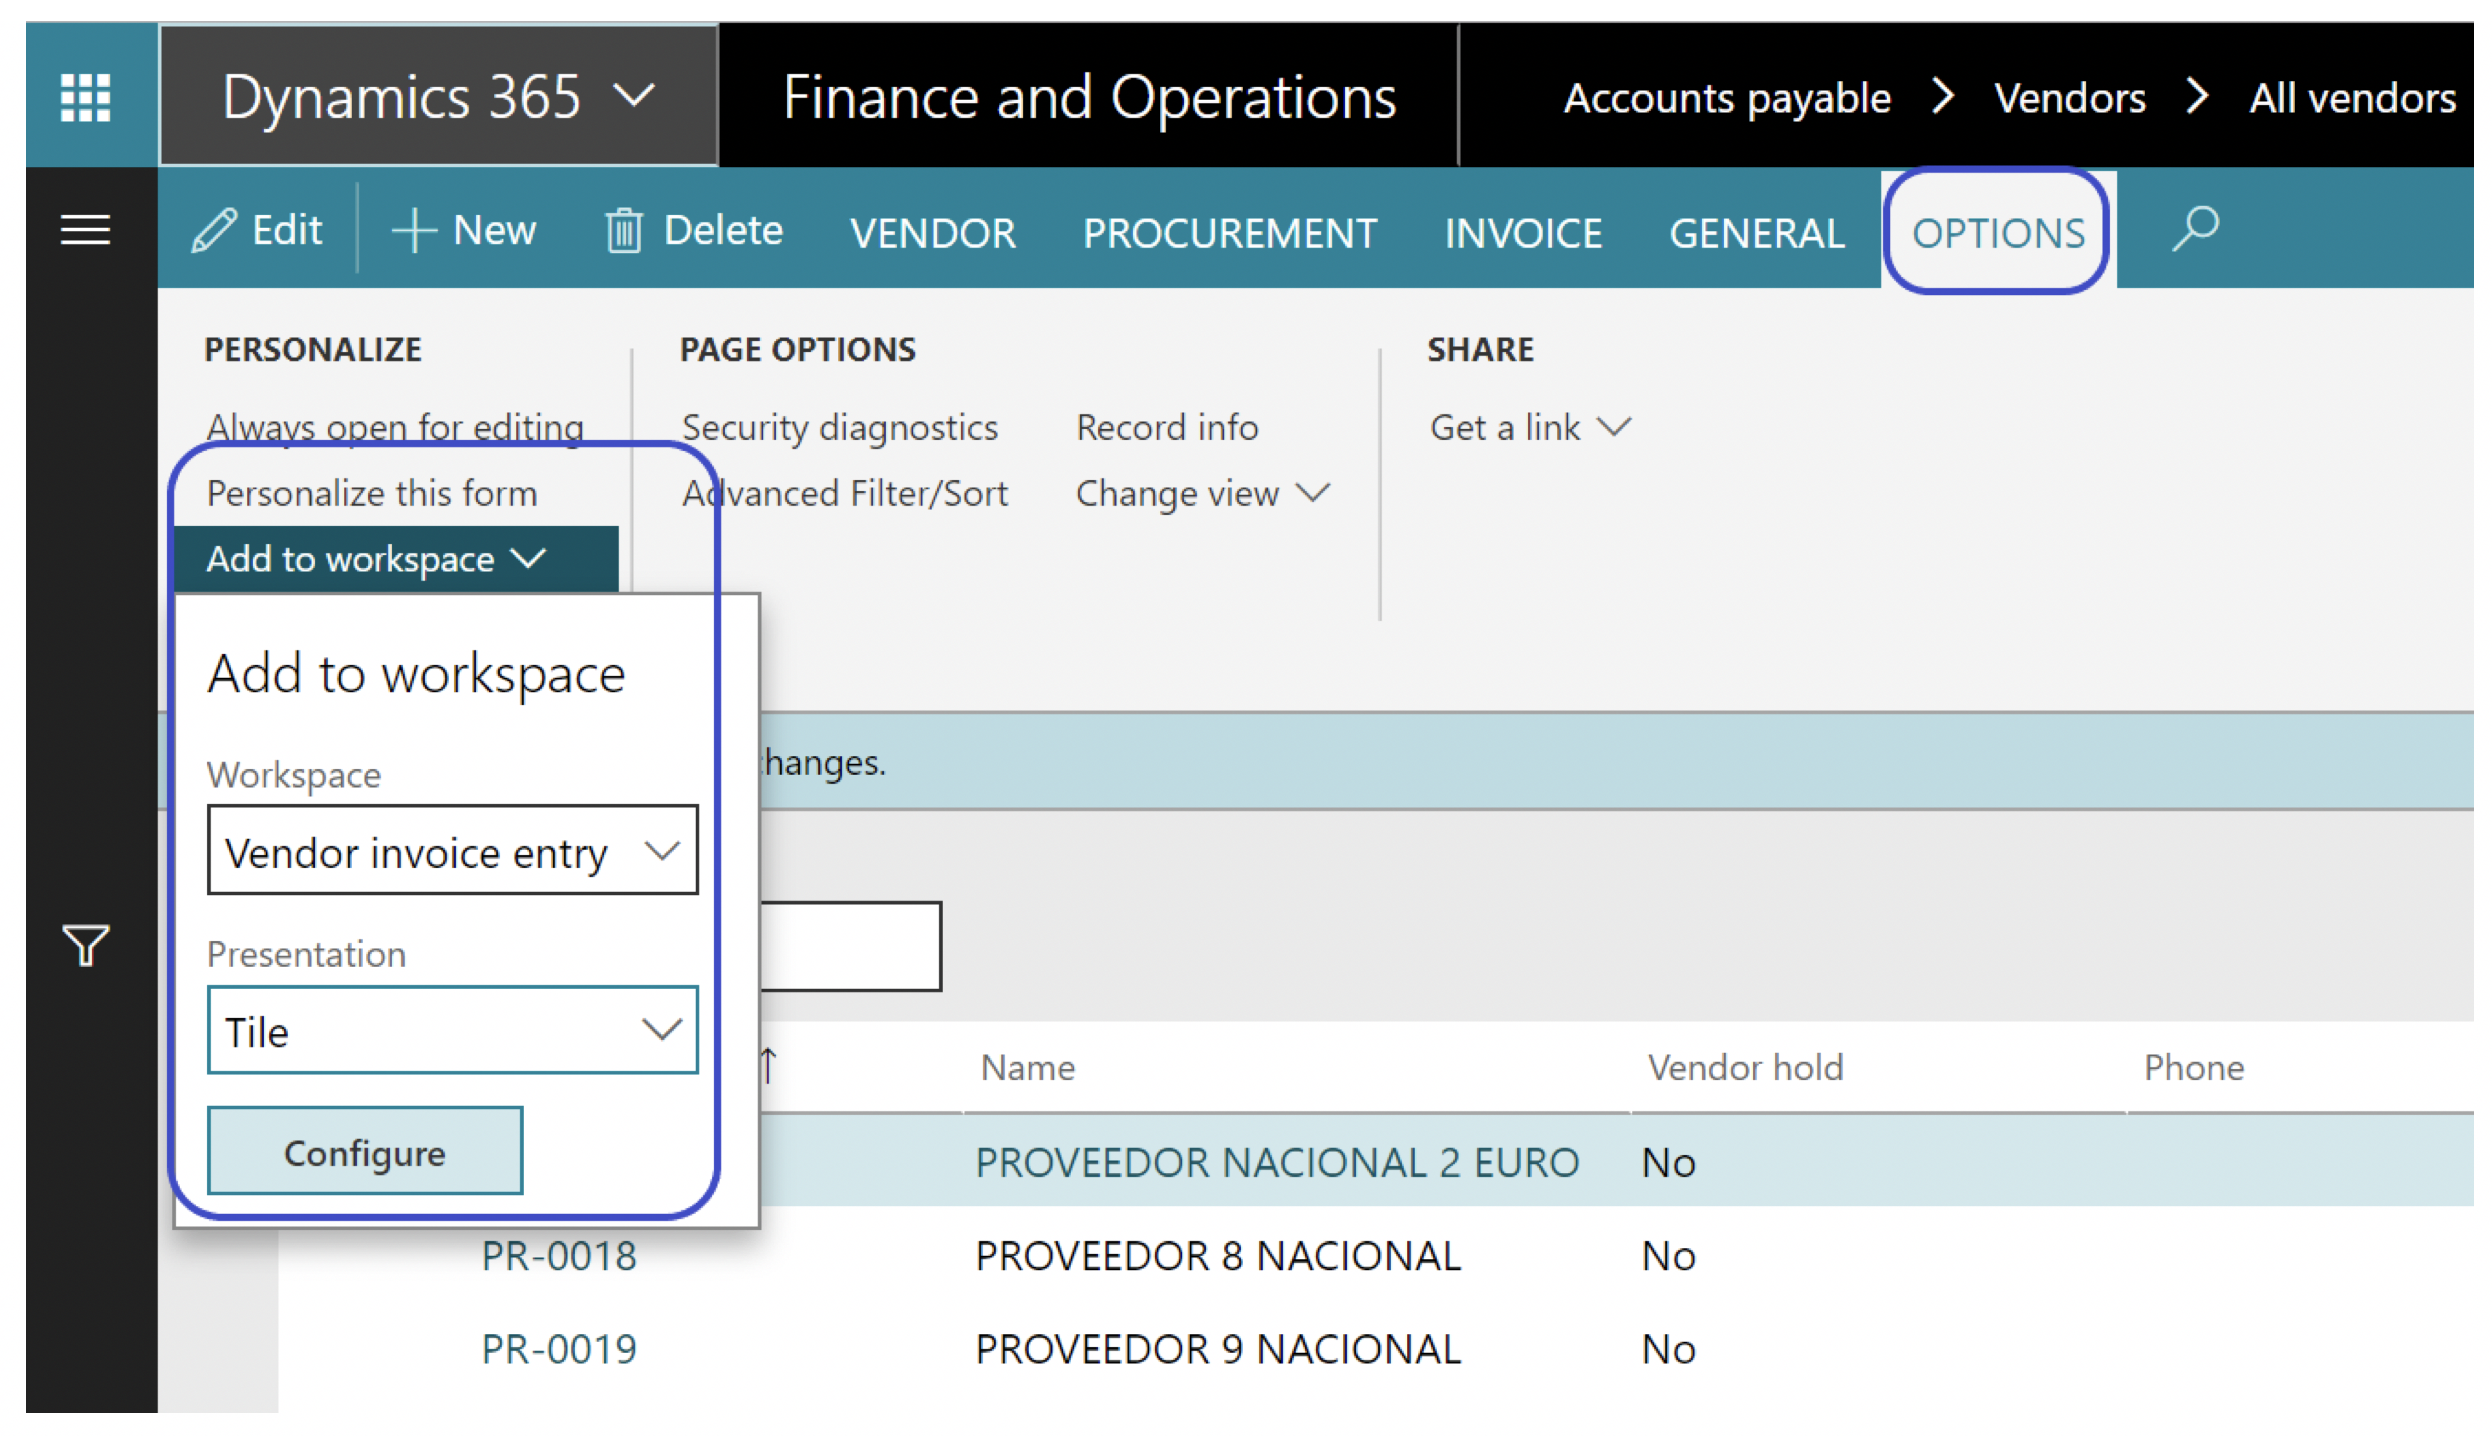Sort by the Vendor hold column header
The image size is (2492, 1436).
1745,1068
